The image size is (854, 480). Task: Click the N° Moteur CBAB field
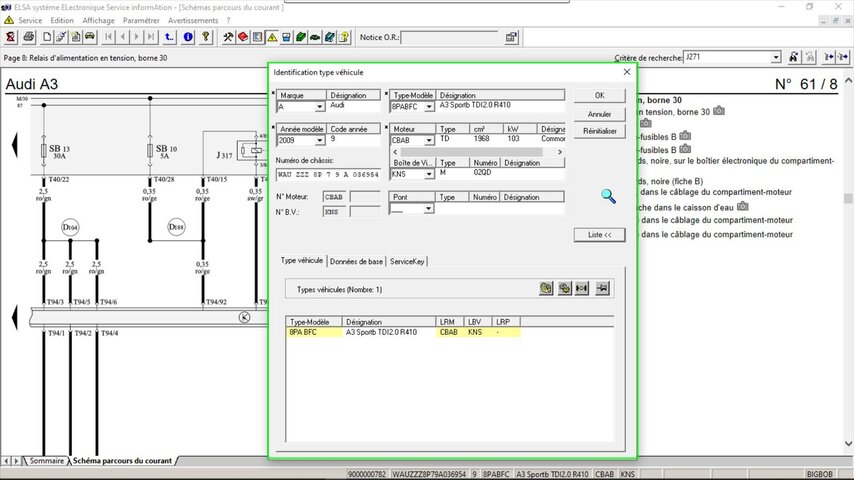coord(334,197)
